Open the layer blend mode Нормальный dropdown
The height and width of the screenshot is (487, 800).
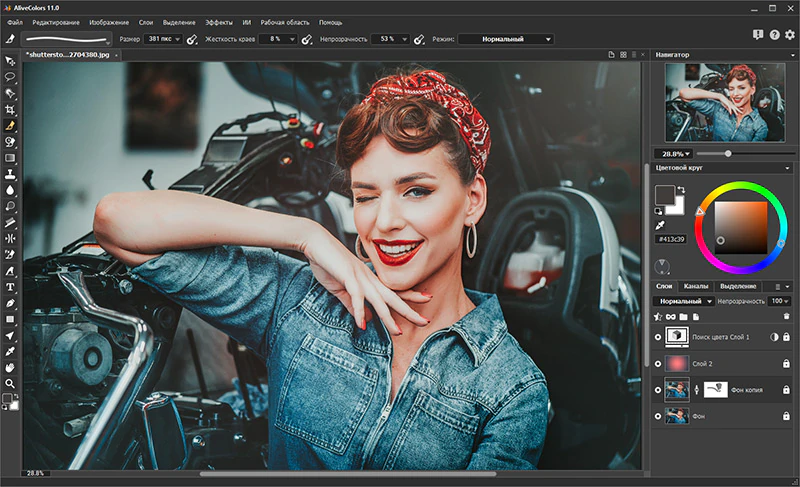click(684, 301)
